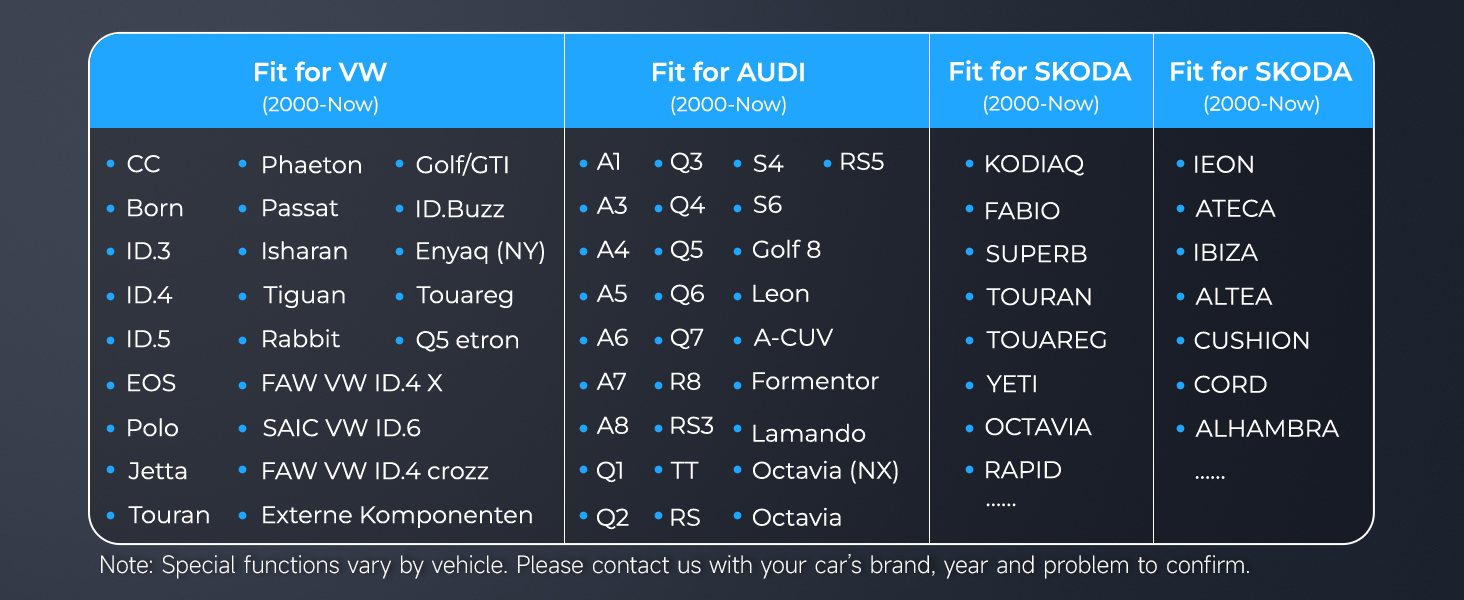Screen dimensions: 1464x600
Task: Click Externe Komponenten in the VW column
Action: click(x=396, y=515)
